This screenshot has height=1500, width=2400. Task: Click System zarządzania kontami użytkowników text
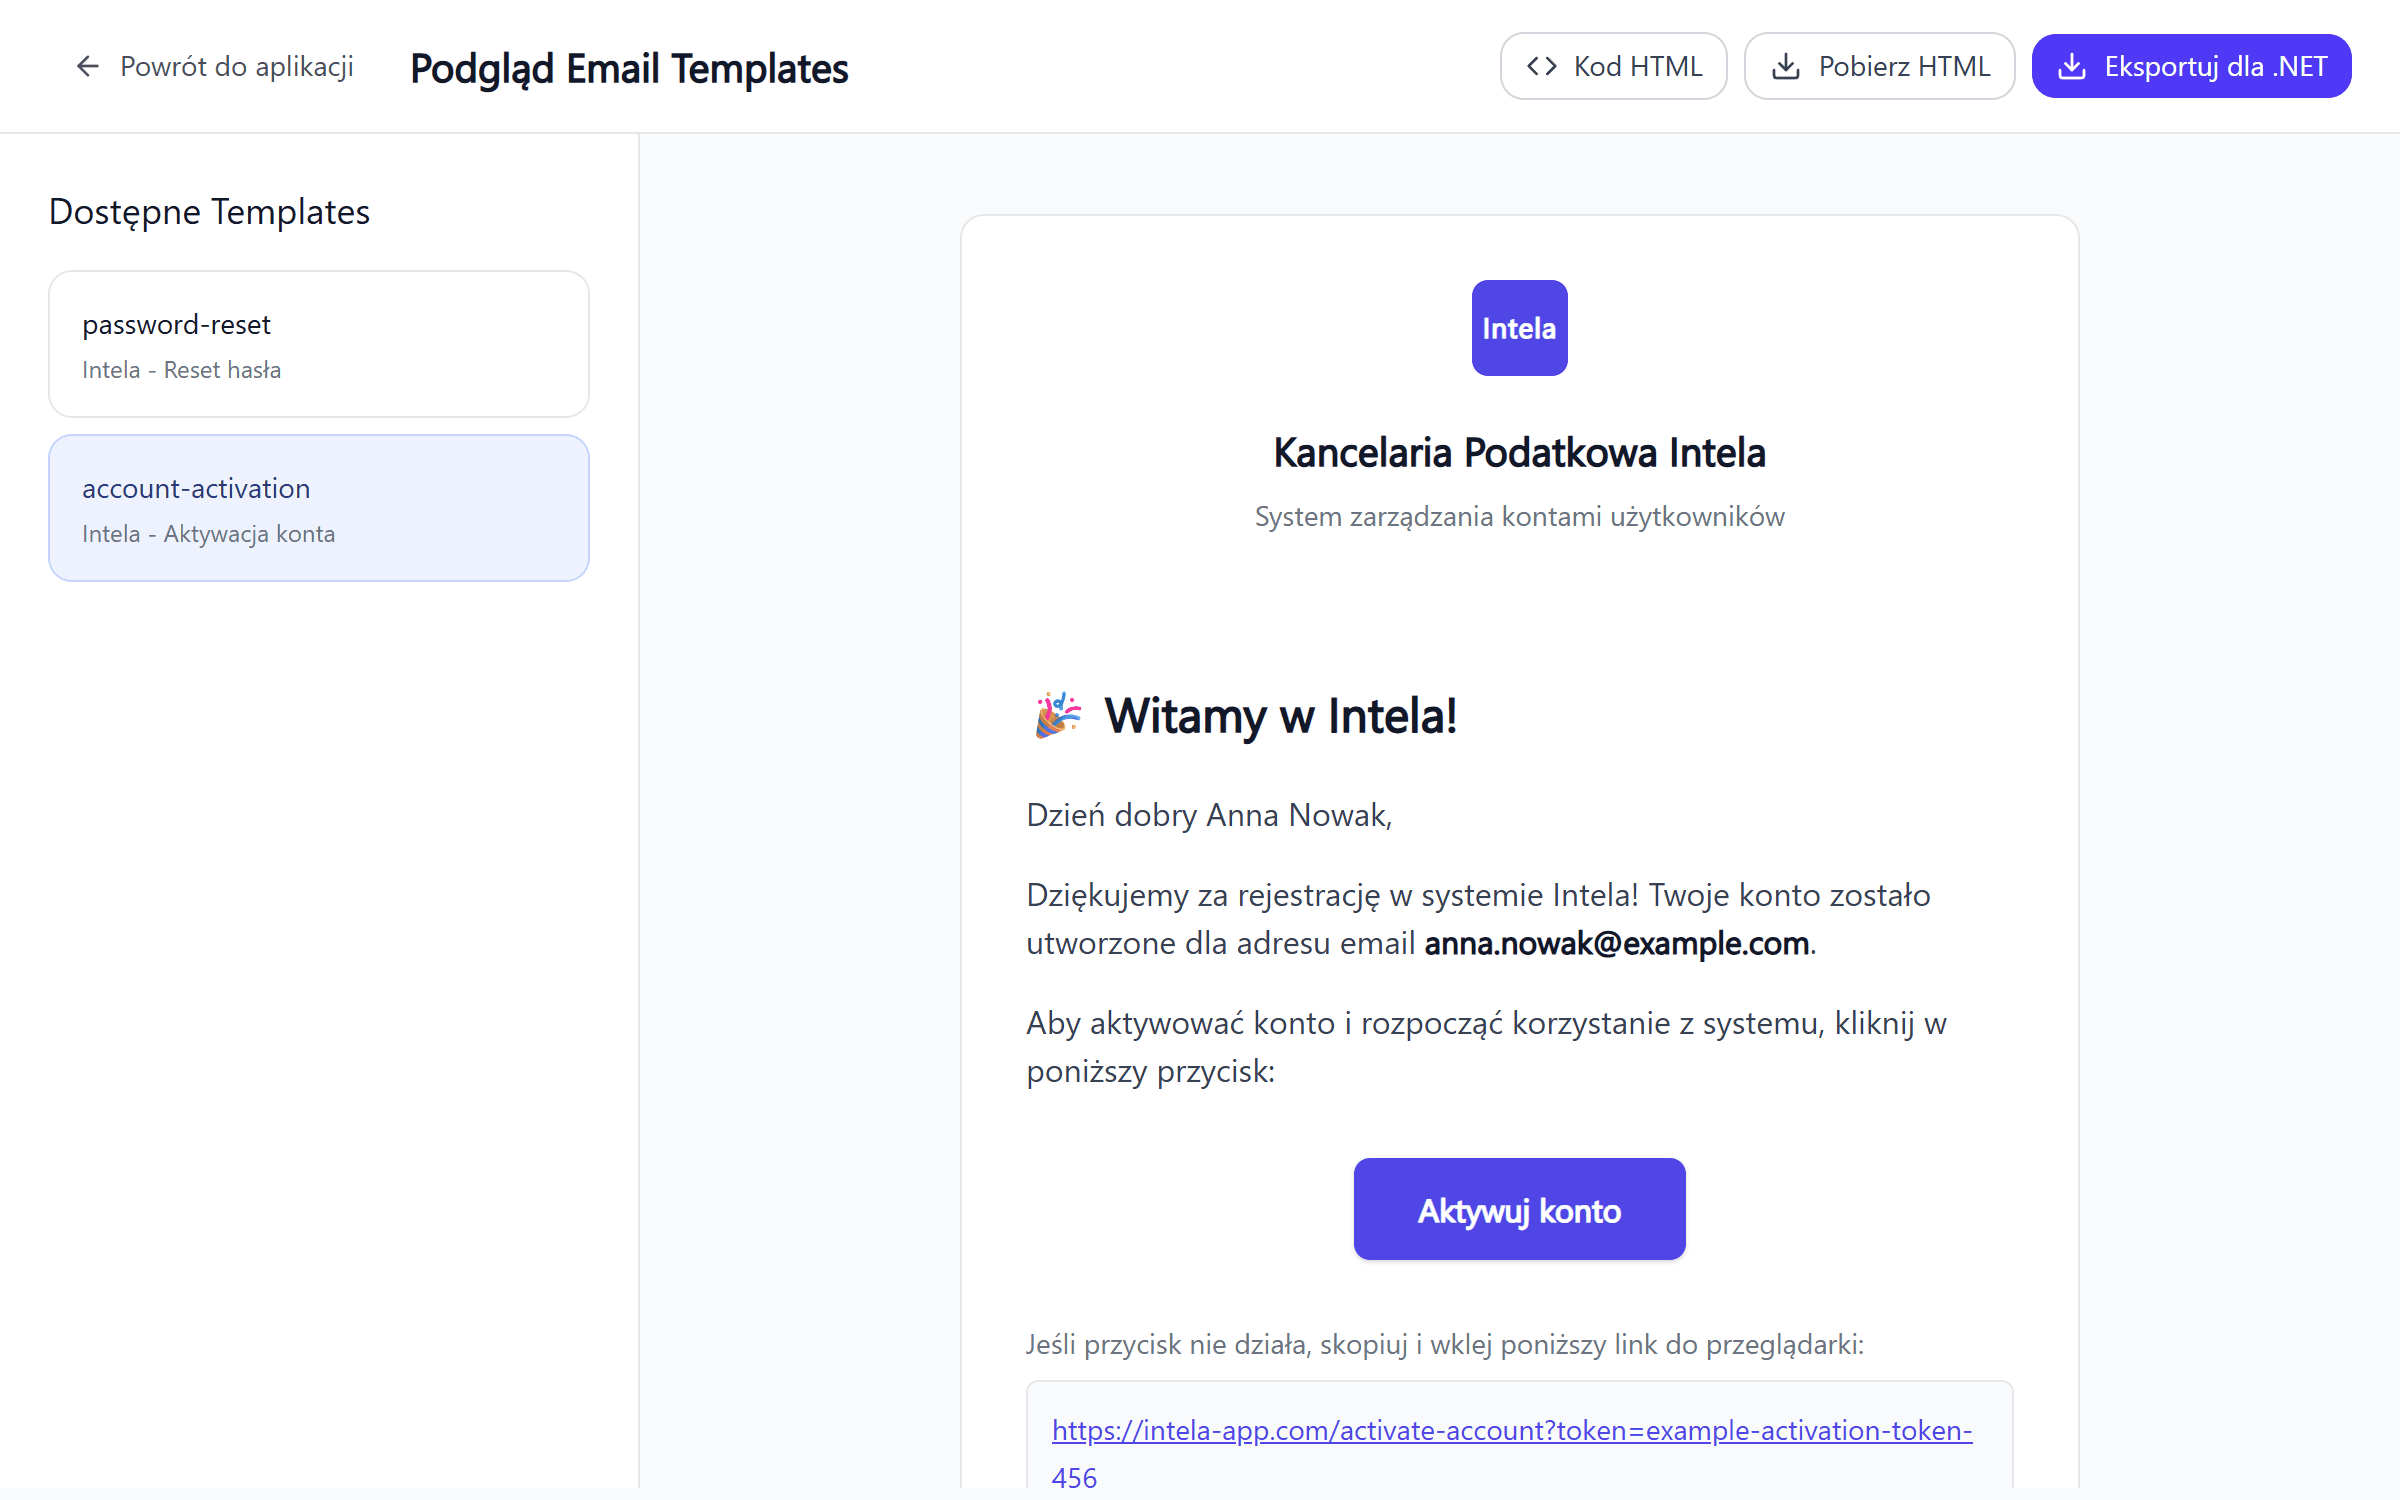(1519, 517)
